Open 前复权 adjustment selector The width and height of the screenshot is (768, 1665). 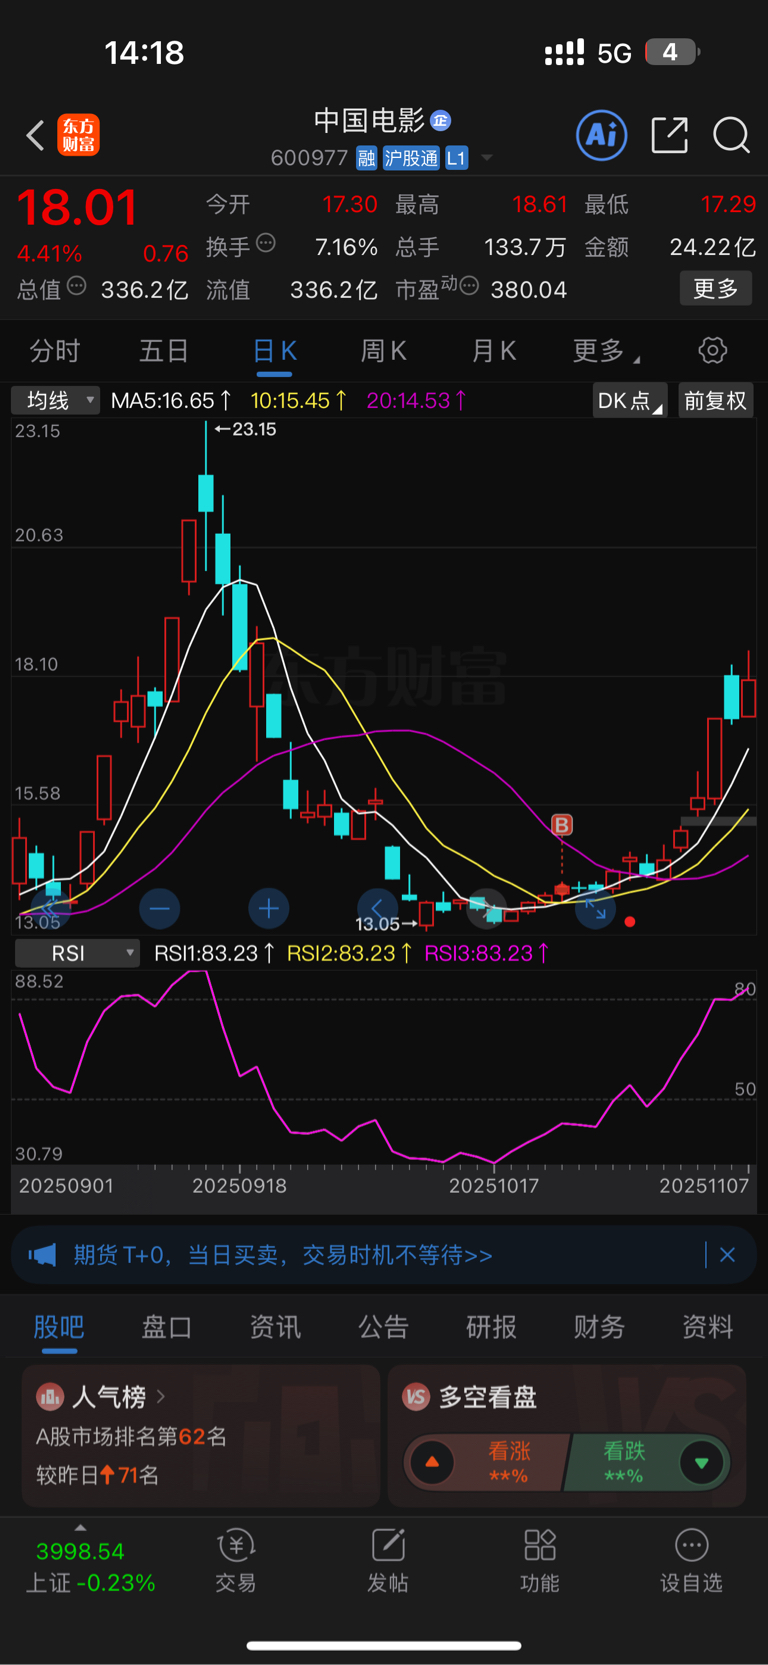coord(715,401)
